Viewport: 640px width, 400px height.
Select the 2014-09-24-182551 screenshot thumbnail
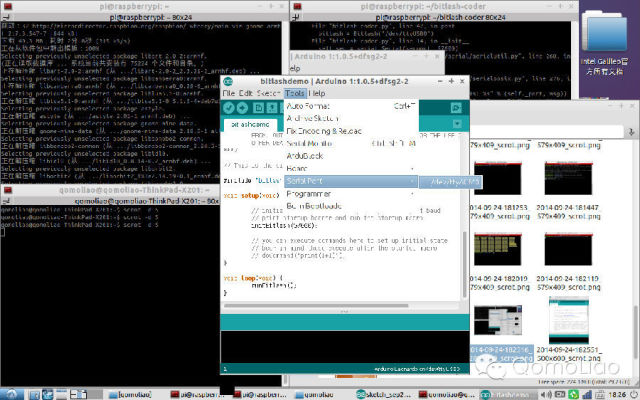(569, 320)
